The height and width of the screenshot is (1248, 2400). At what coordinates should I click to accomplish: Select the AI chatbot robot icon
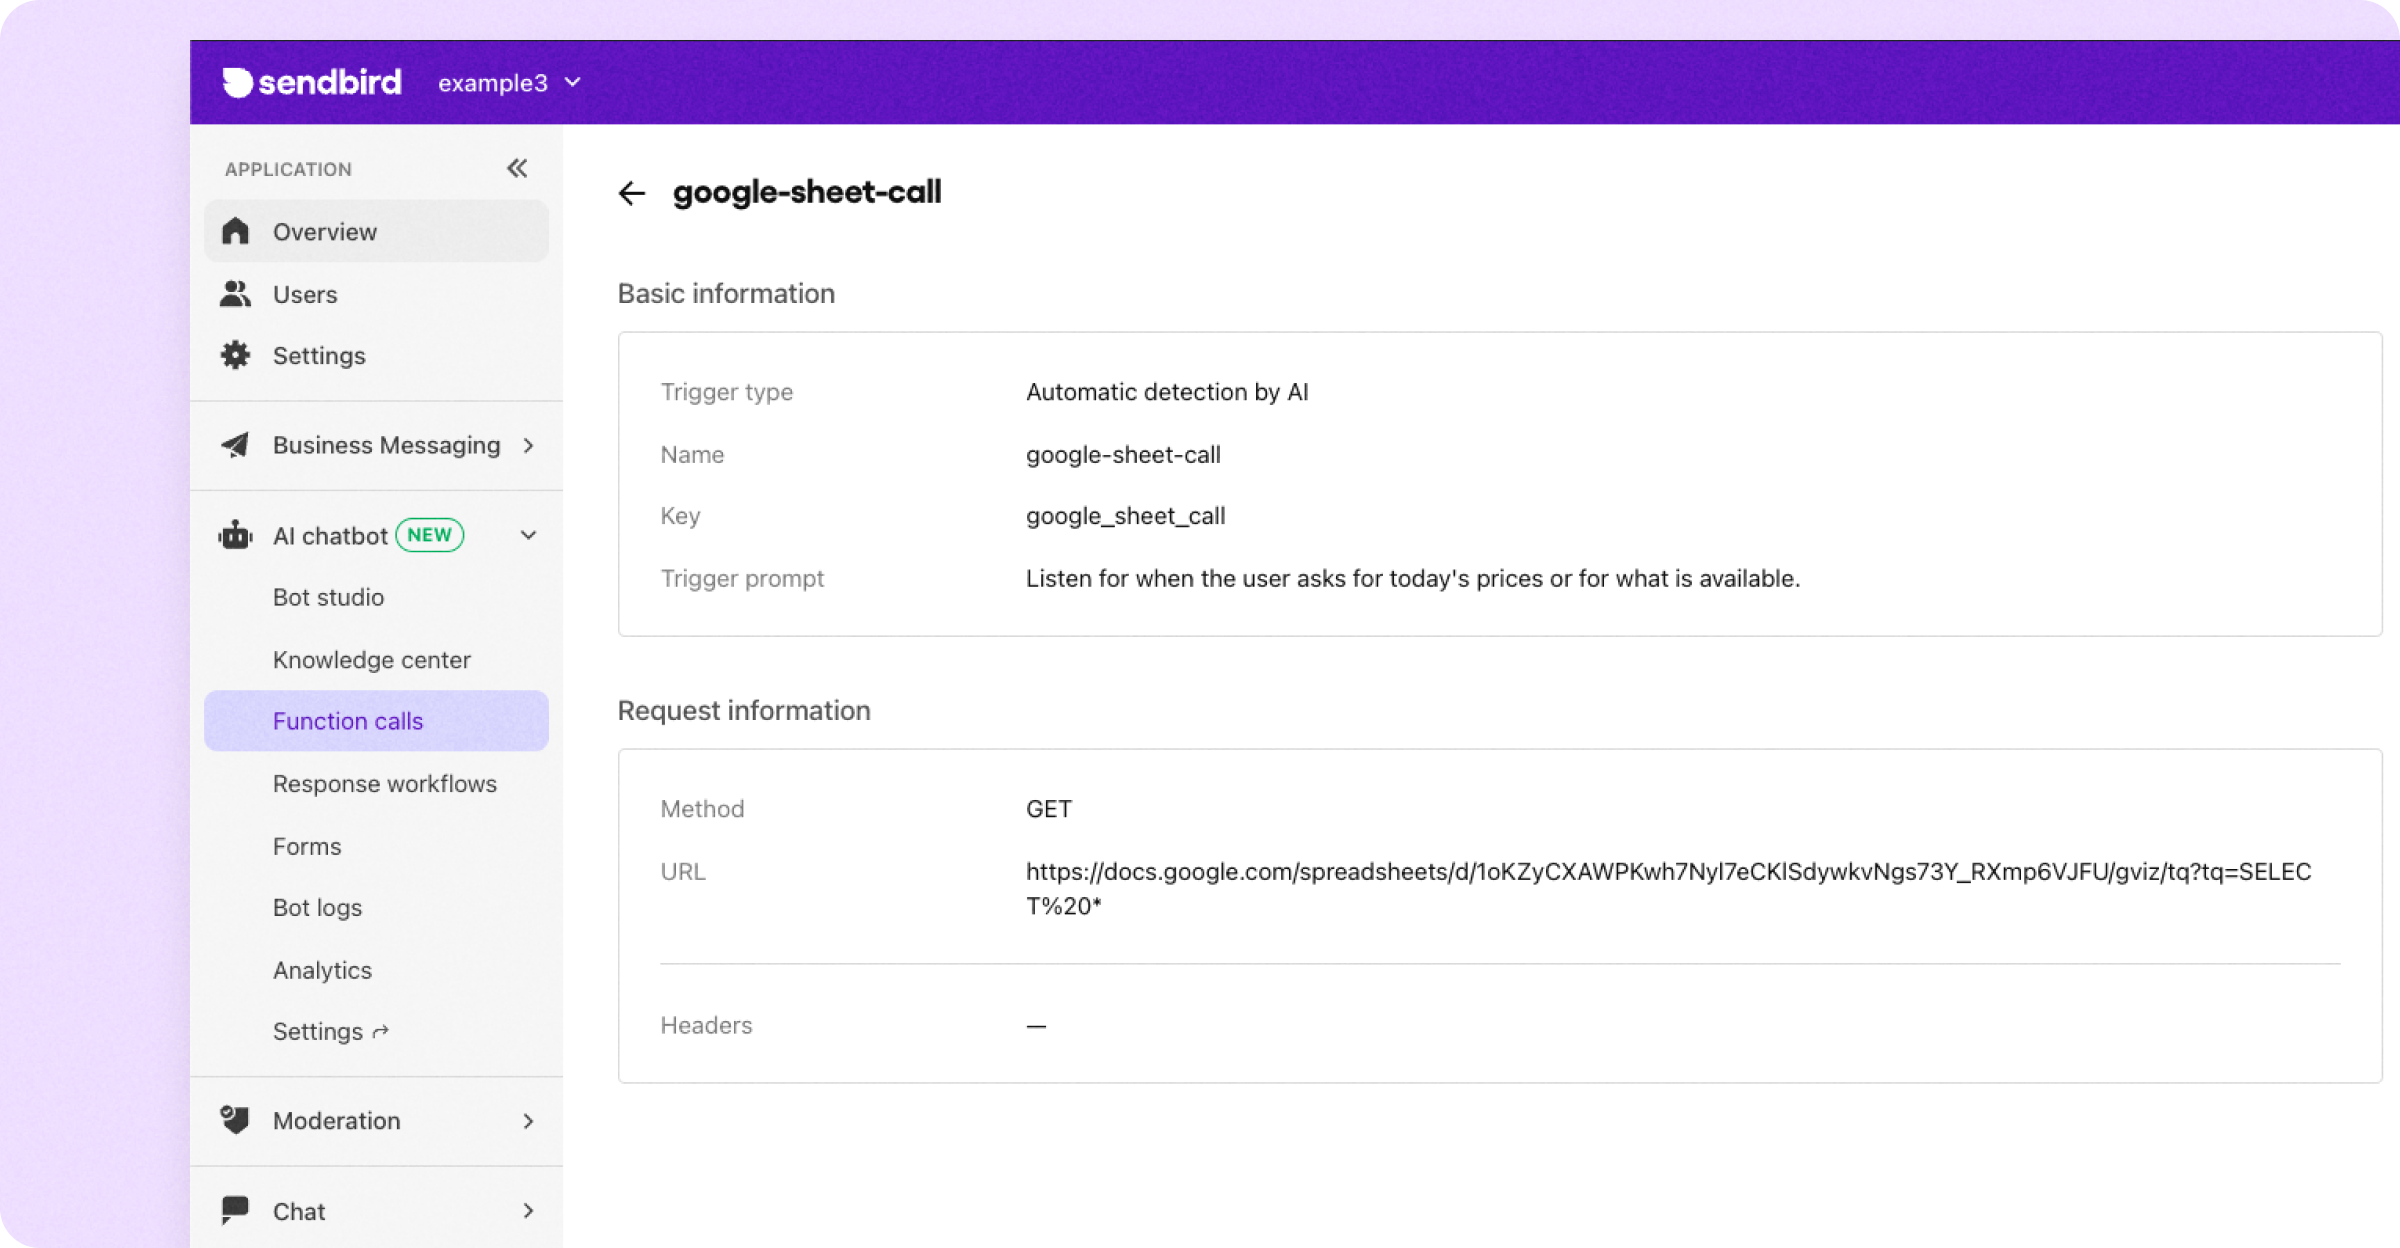(x=236, y=535)
